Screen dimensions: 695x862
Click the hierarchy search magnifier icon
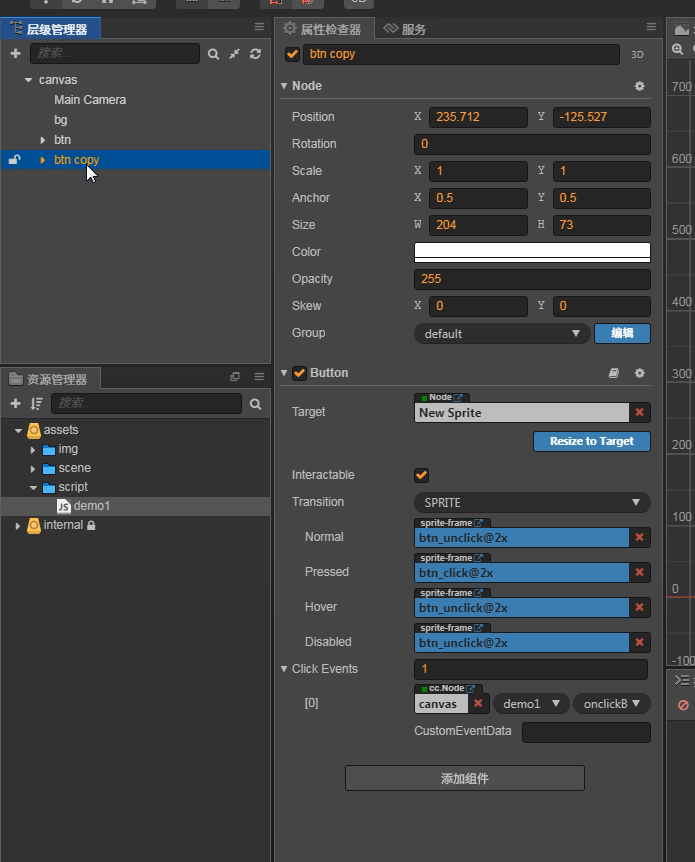tap(213, 54)
